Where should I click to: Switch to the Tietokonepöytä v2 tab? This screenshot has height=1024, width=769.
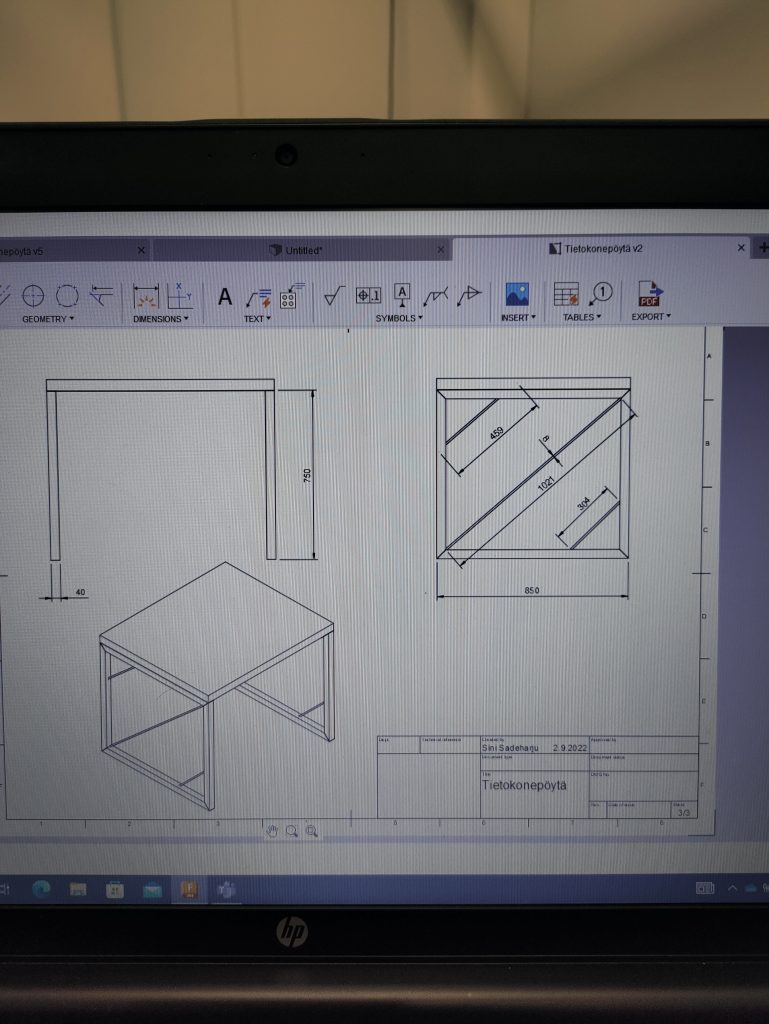tap(602, 248)
